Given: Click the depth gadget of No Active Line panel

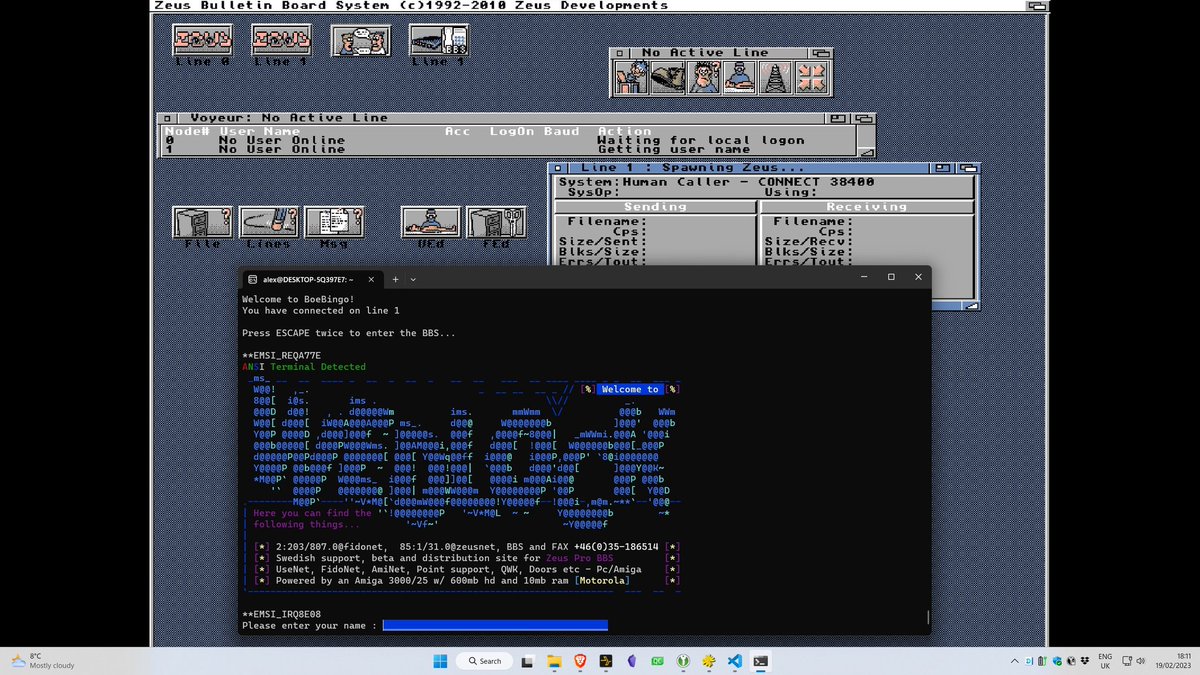Looking at the screenshot, I should point(821,52).
